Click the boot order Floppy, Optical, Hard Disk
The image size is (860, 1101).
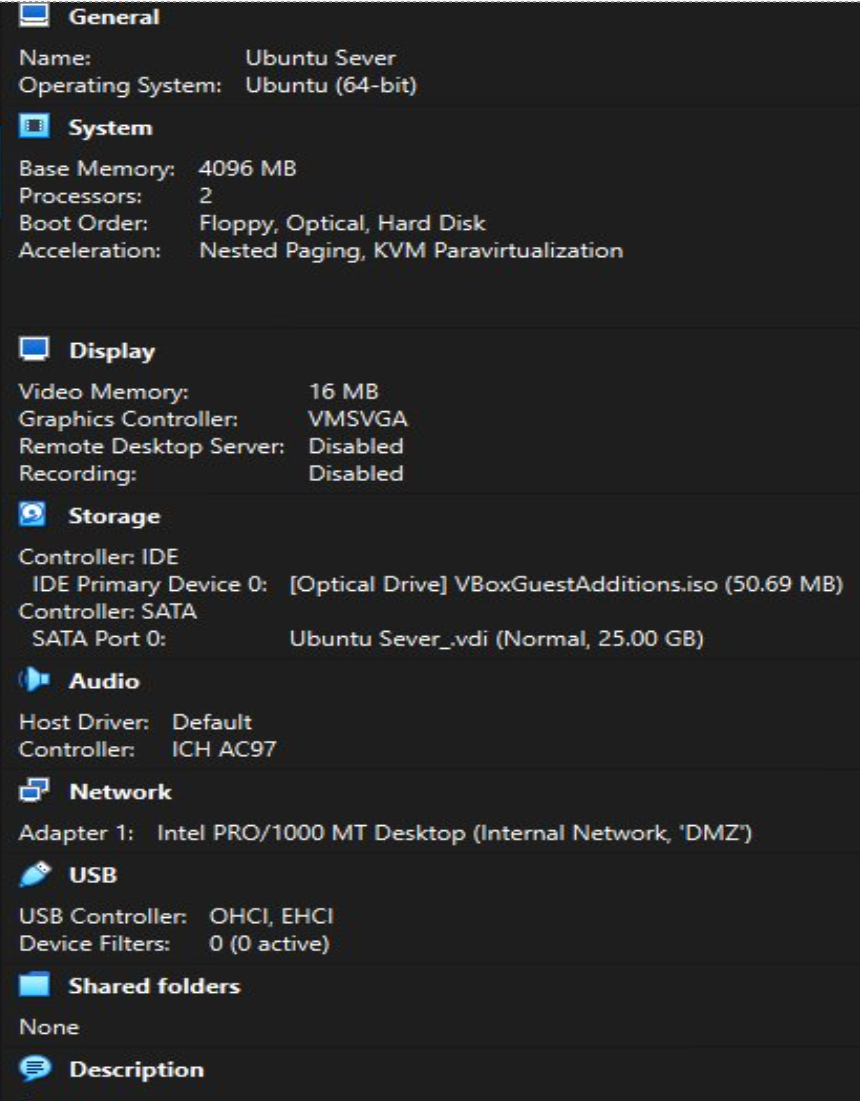tap(342, 223)
